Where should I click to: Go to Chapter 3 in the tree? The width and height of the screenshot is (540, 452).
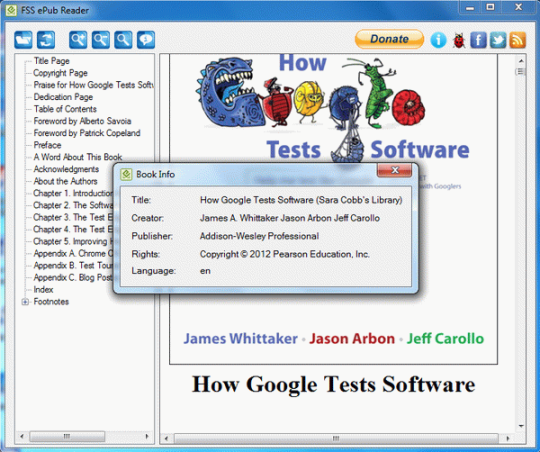73,217
